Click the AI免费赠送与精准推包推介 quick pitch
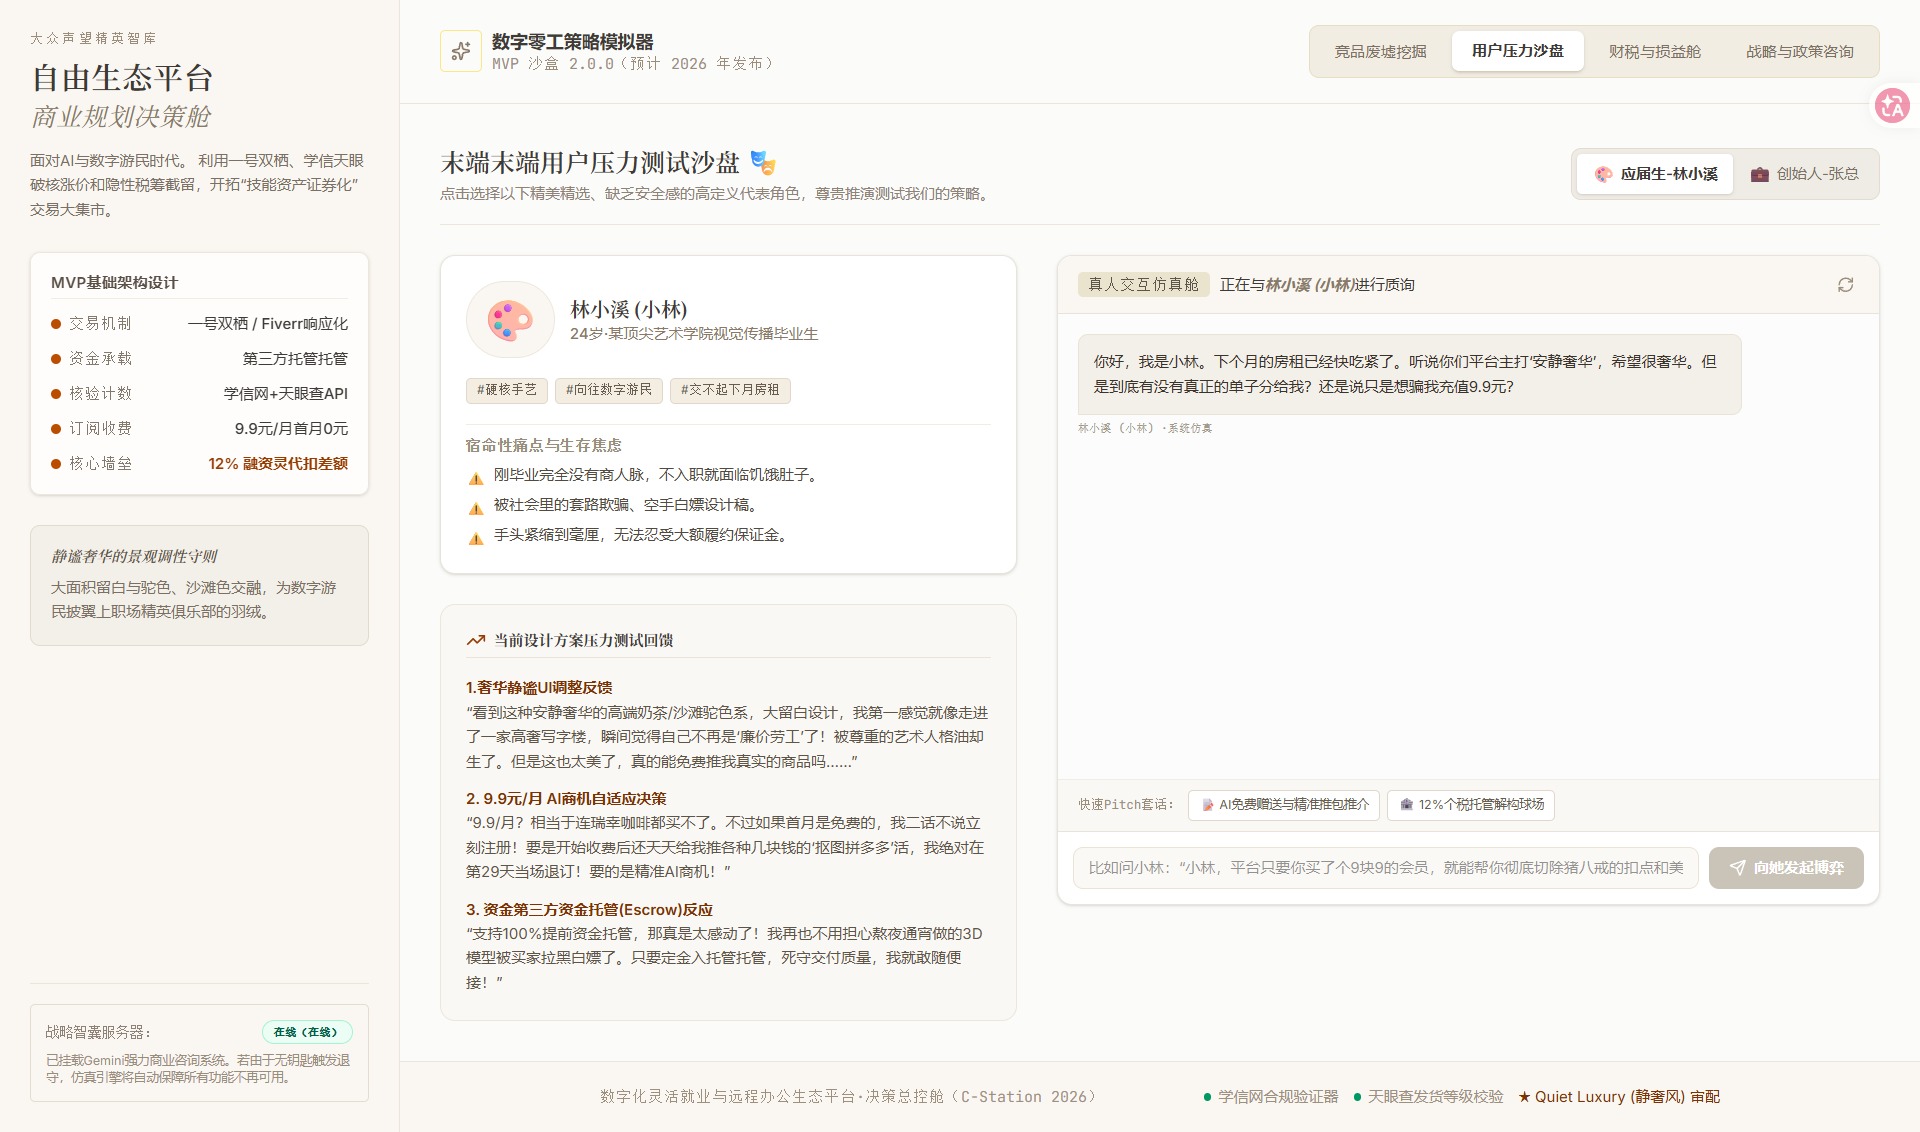 coord(1284,805)
